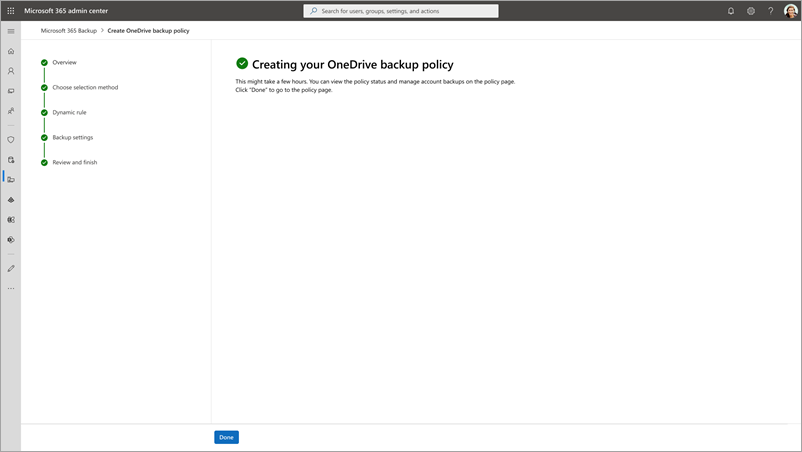Viewport: 802px width, 452px height.
Task: Open Users person icon in sidebar
Action: click(11, 71)
